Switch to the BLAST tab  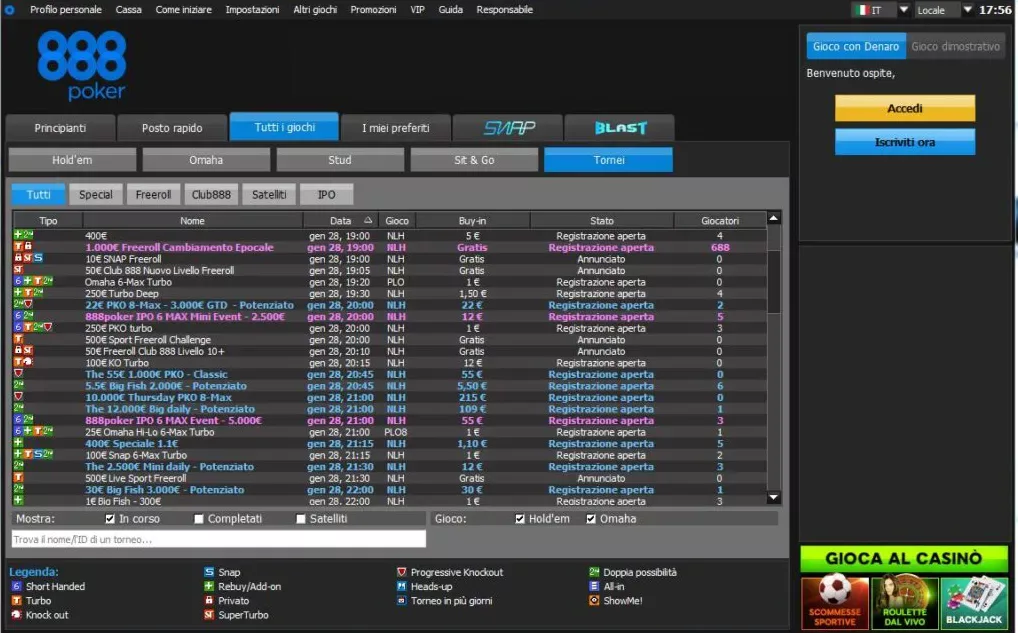[620, 128]
